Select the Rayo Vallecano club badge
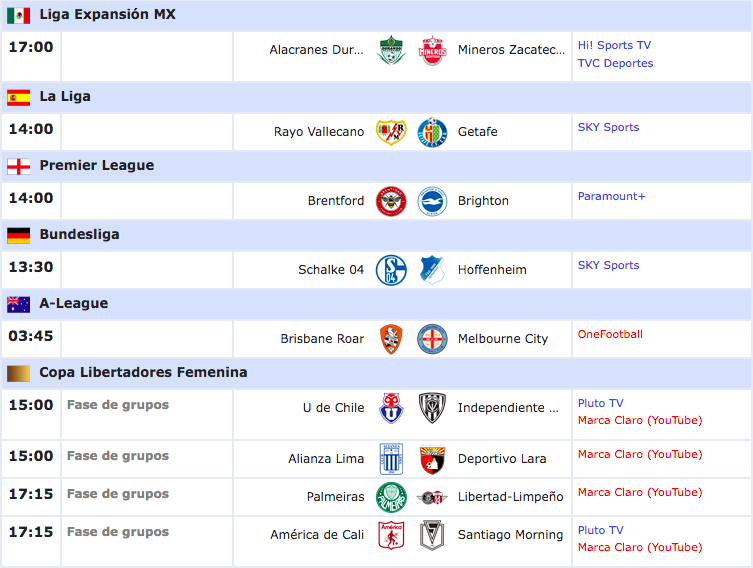753x568 pixels. 391,132
